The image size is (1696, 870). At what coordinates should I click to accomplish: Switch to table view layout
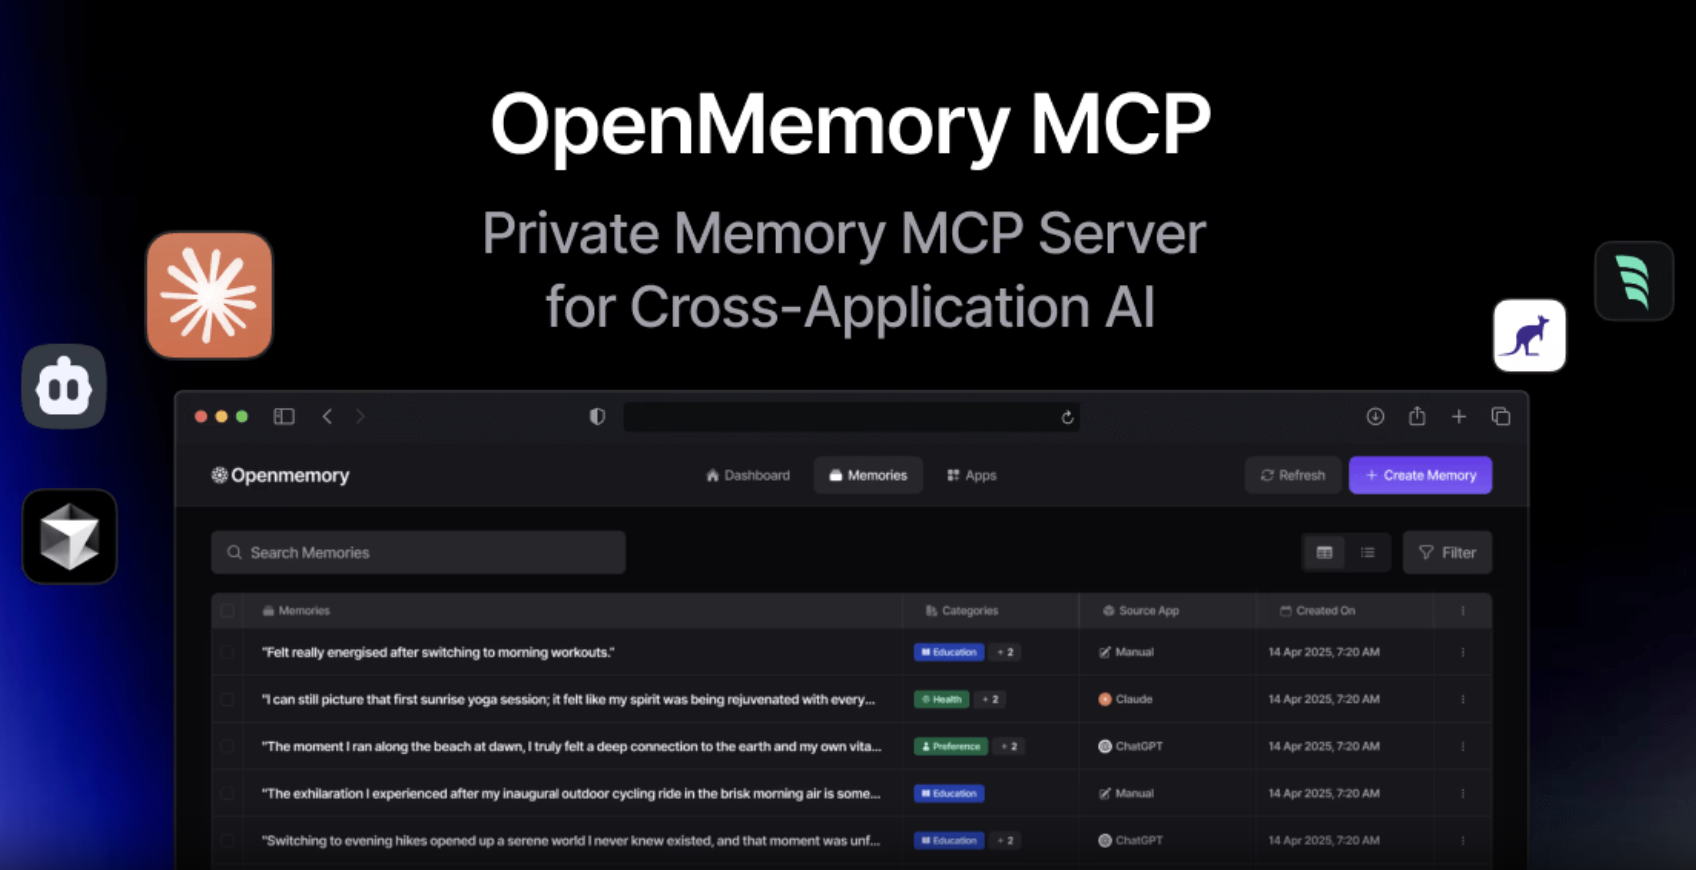pyautogui.click(x=1324, y=553)
